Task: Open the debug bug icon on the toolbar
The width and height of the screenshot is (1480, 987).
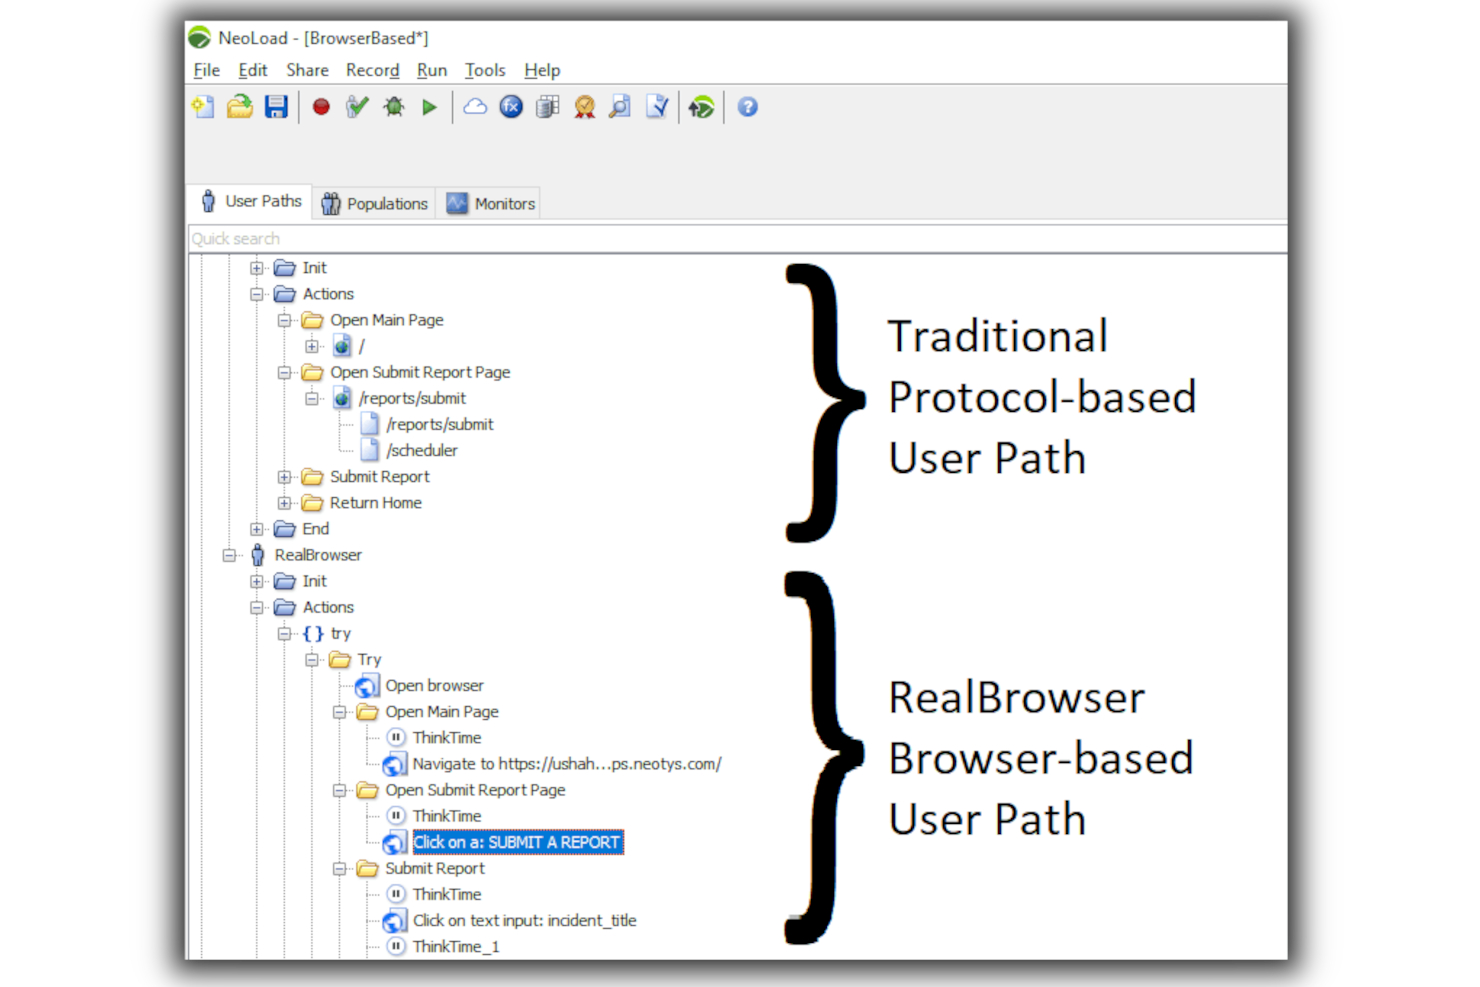Action: (393, 106)
